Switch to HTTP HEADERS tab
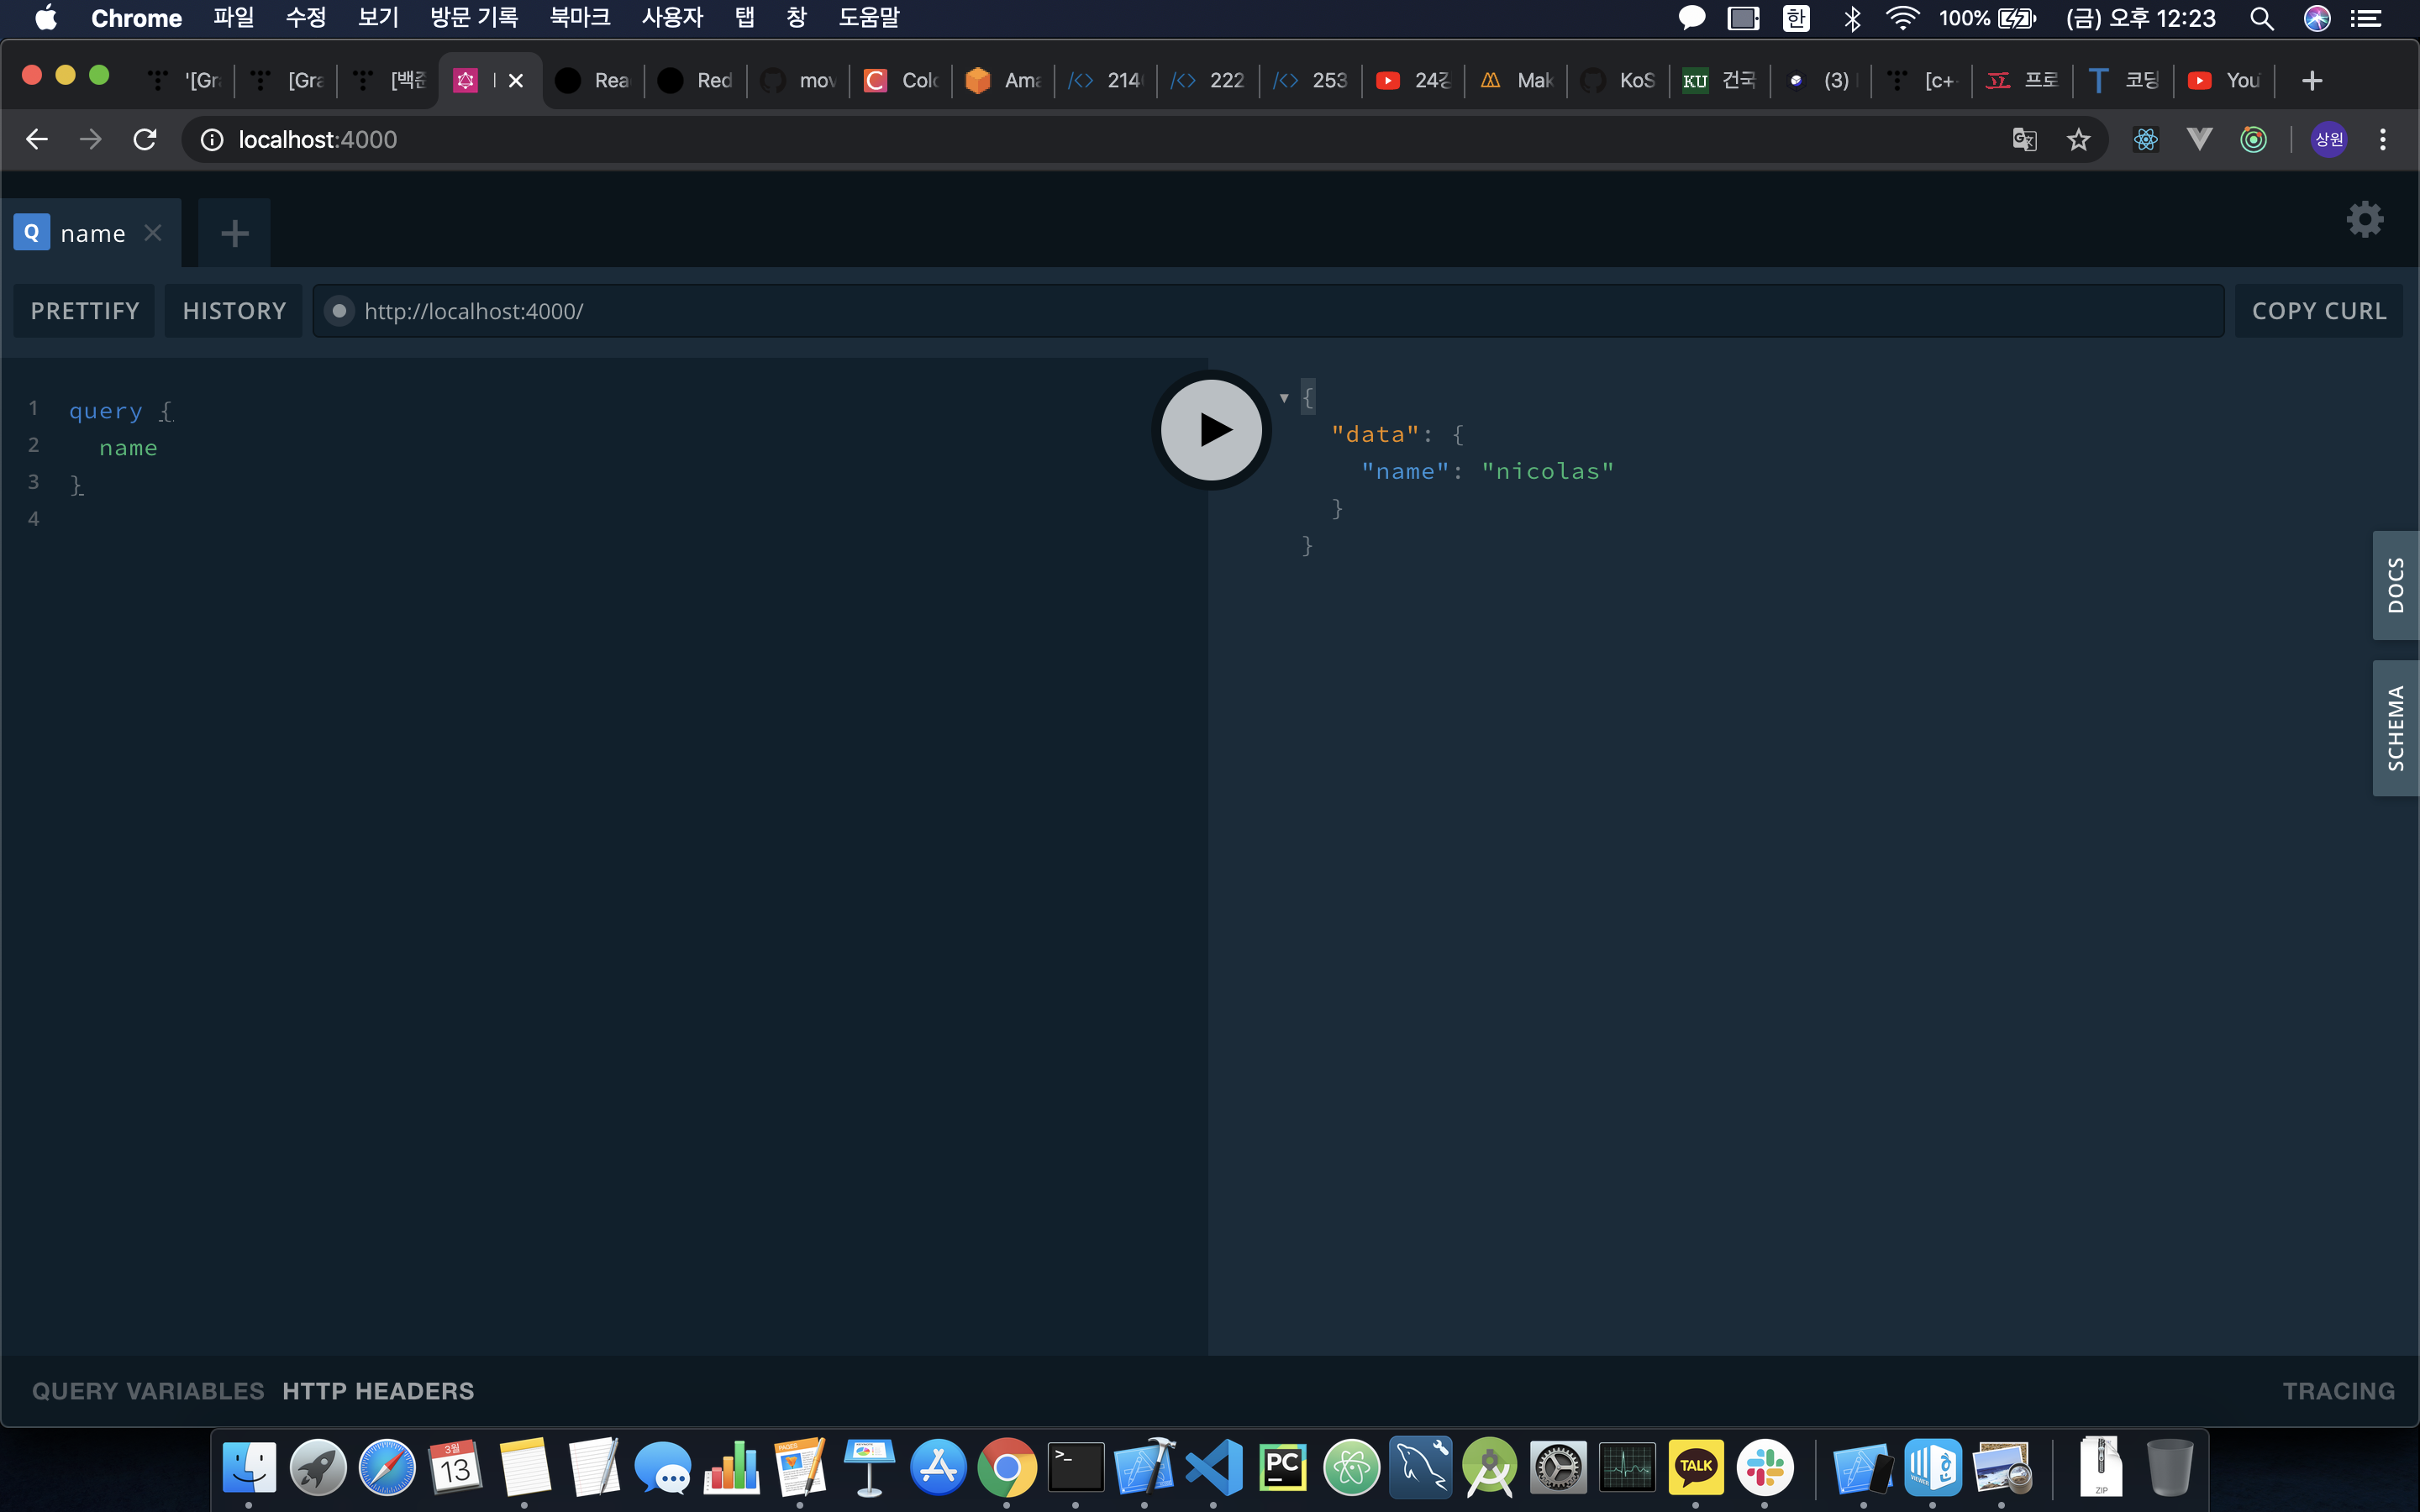This screenshot has width=2420, height=1512. pyautogui.click(x=378, y=1391)
